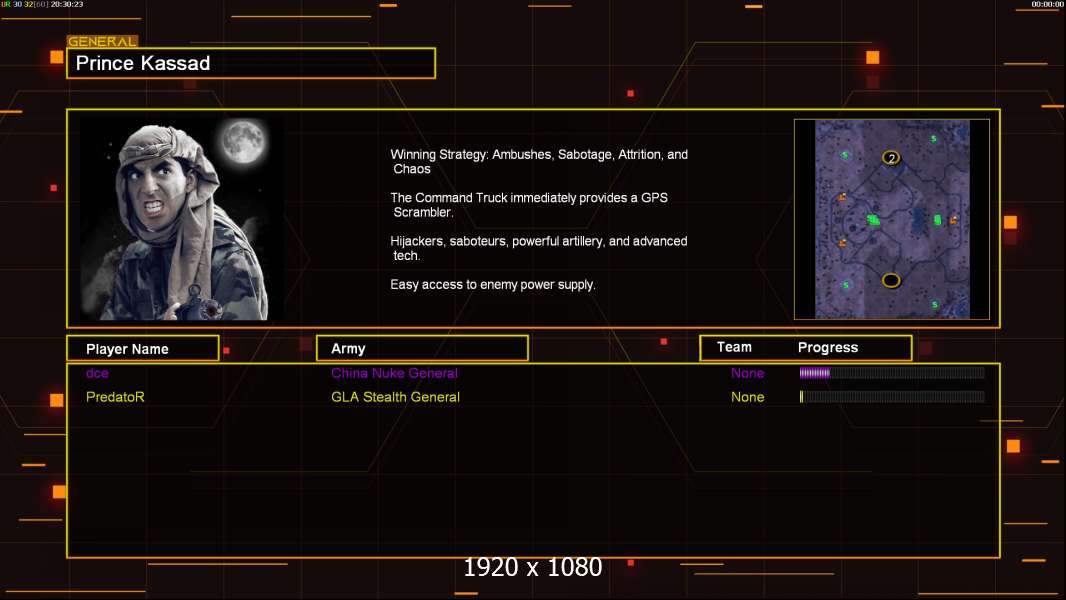Click the Prince Kassad portrait image
Image resolution: width=1066 pixels, height=600 pixels.
pyautogui.click(x=181, y=219)
